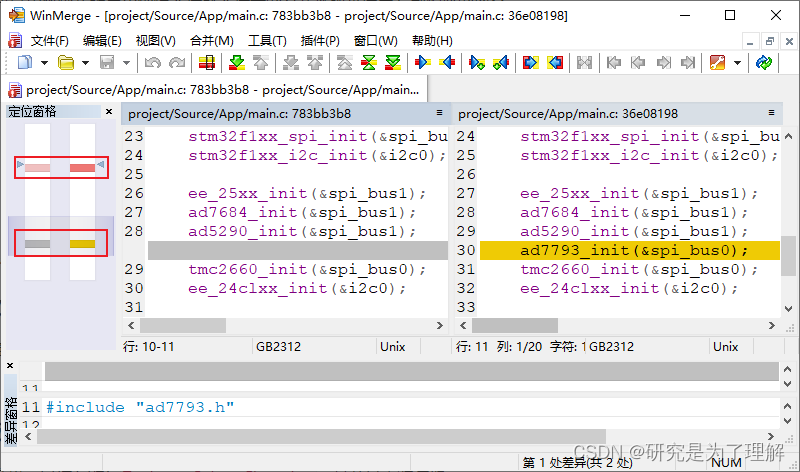Expand the Options dropdown arrow
The image size is (800, 472).
(737, 63)
